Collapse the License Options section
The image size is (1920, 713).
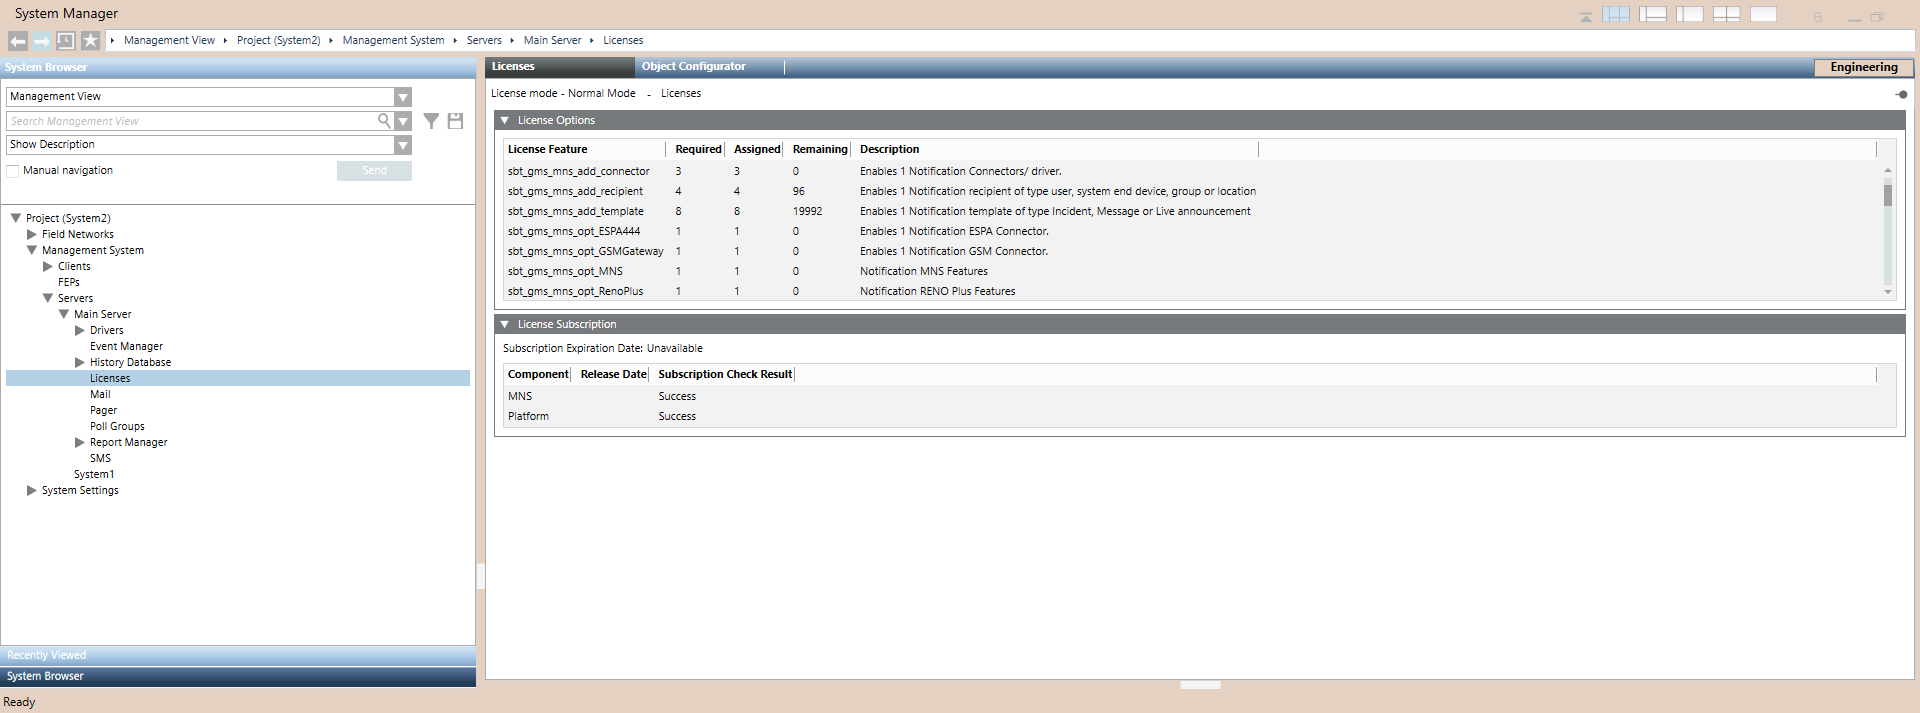505,120
